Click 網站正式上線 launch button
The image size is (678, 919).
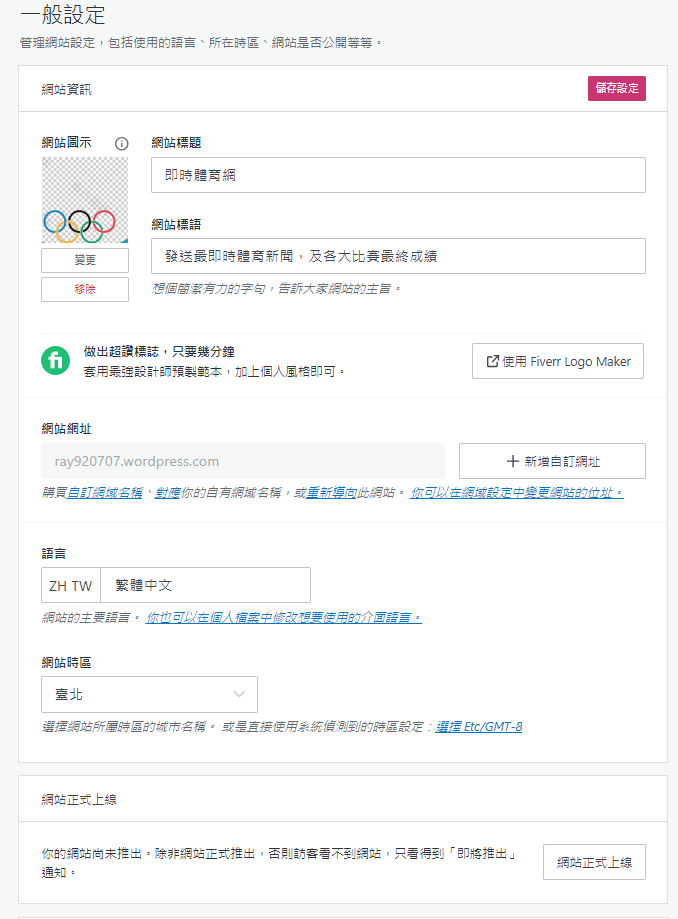[x=594, y=862]
